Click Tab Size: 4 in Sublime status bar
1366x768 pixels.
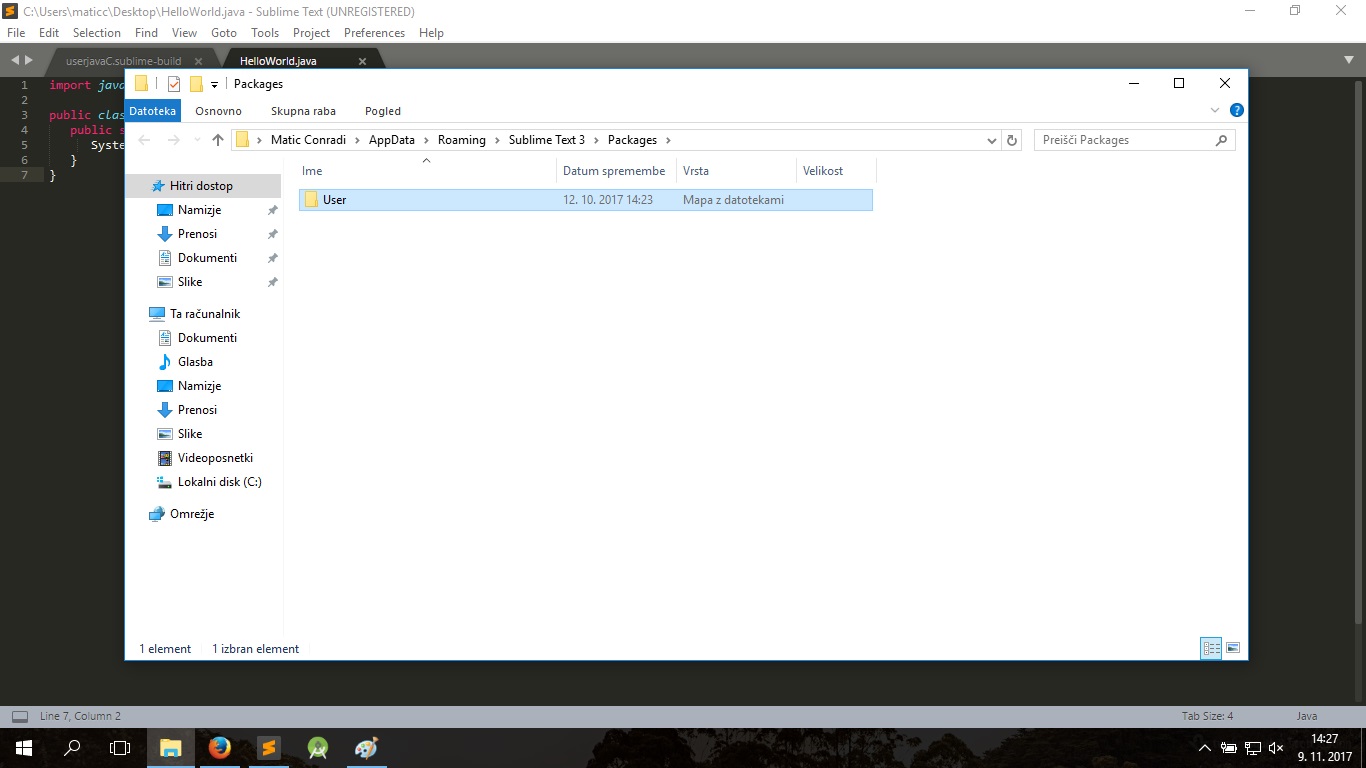(x=1207, y=716)
